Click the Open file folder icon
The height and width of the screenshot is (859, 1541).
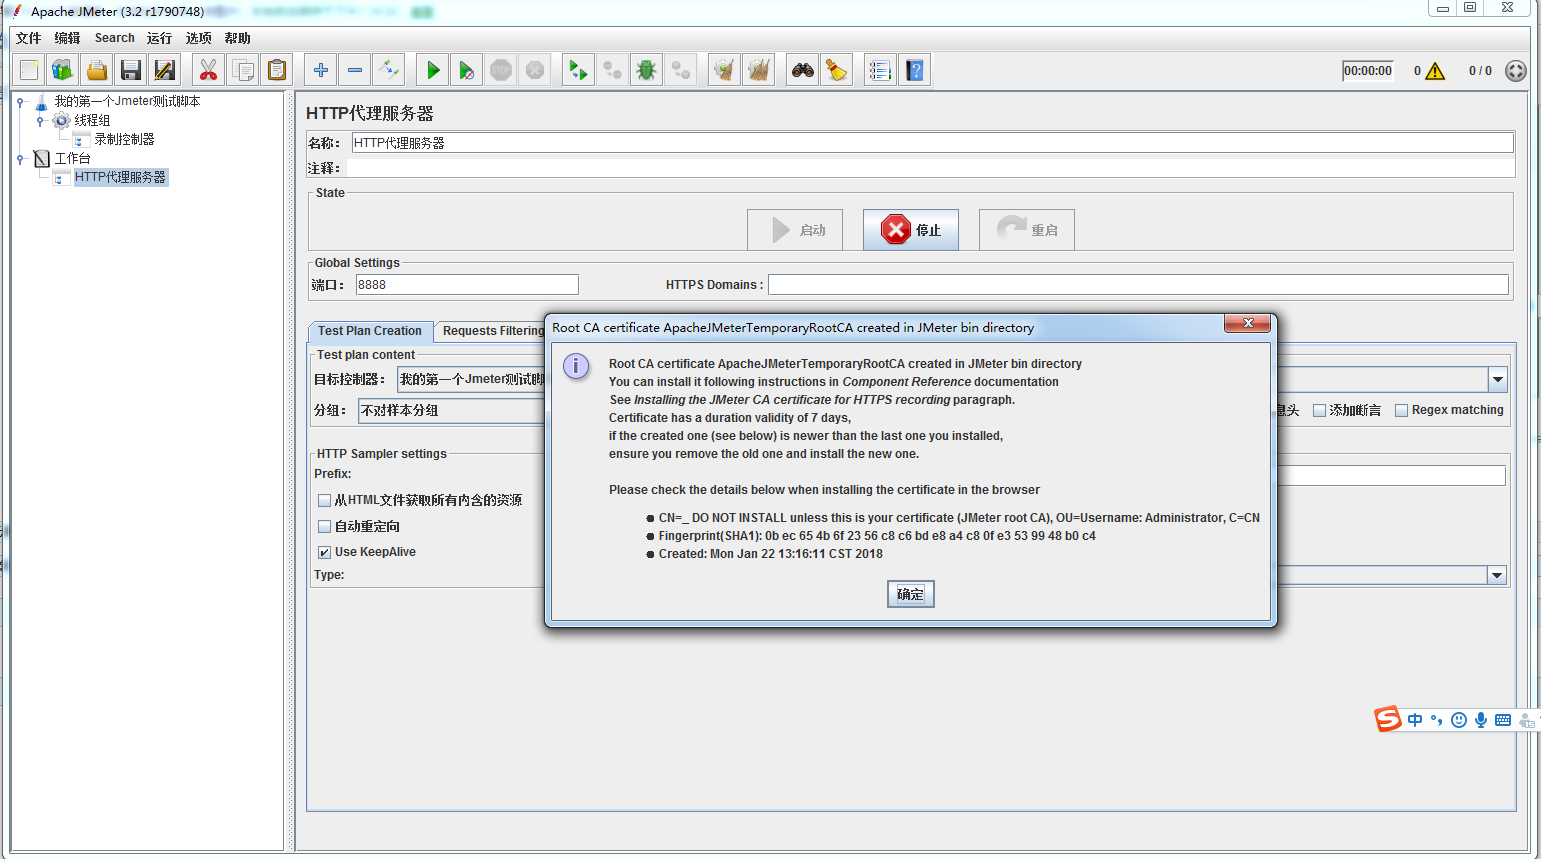[x=97, y=70]
